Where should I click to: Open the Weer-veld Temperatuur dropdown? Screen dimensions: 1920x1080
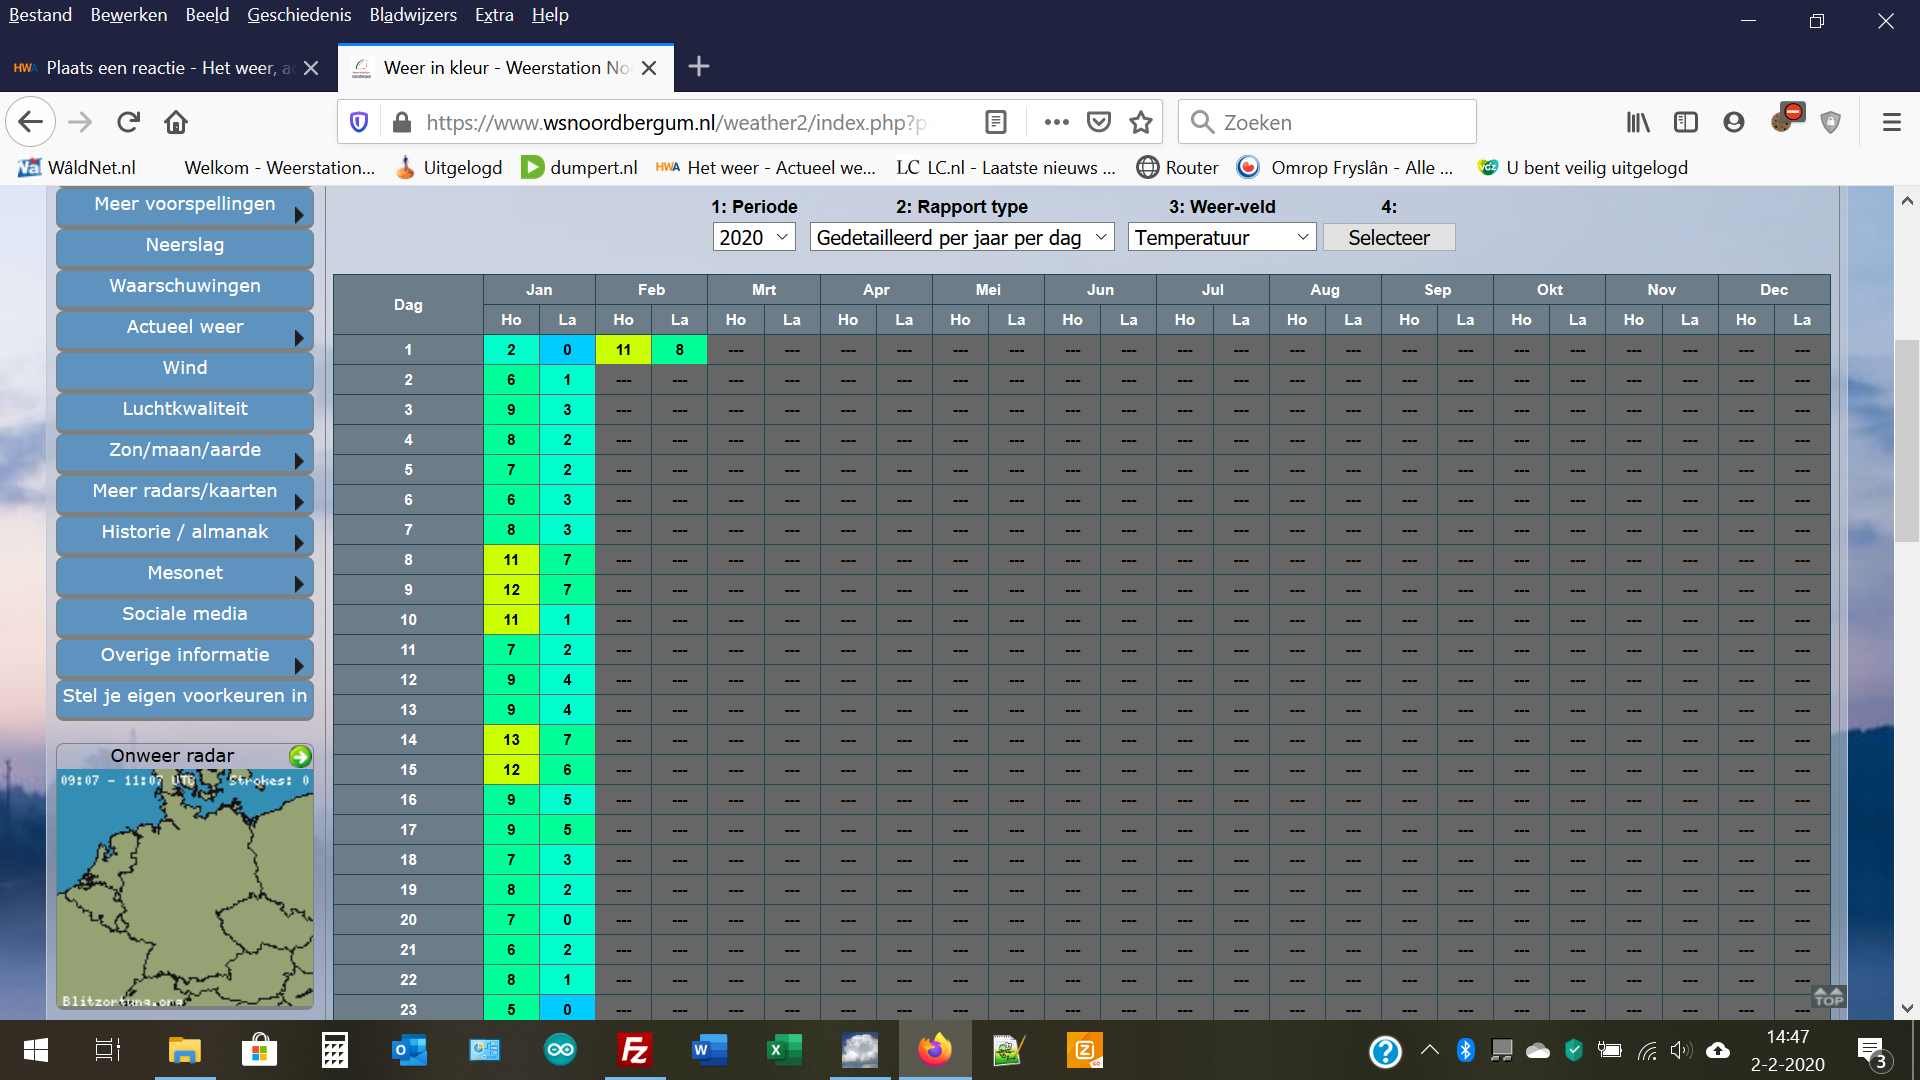point(1221,238)
